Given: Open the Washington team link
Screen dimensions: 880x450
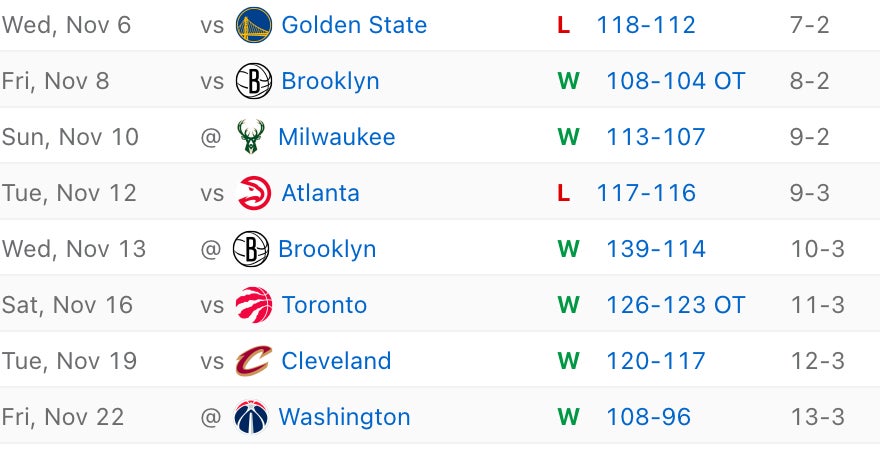Looking at the screenshot, I should pos(344,417).
